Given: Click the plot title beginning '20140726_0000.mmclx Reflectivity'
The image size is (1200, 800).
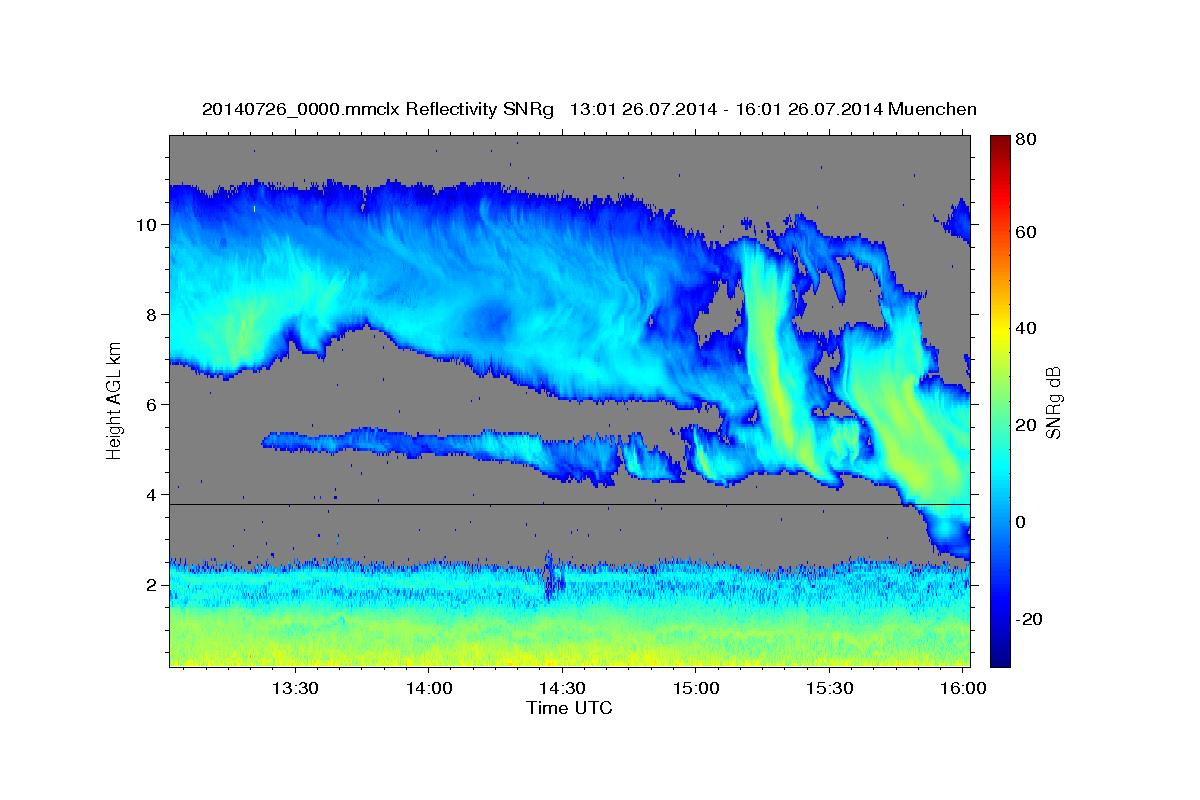Looking at the screenshot, I should click(589, 109).
